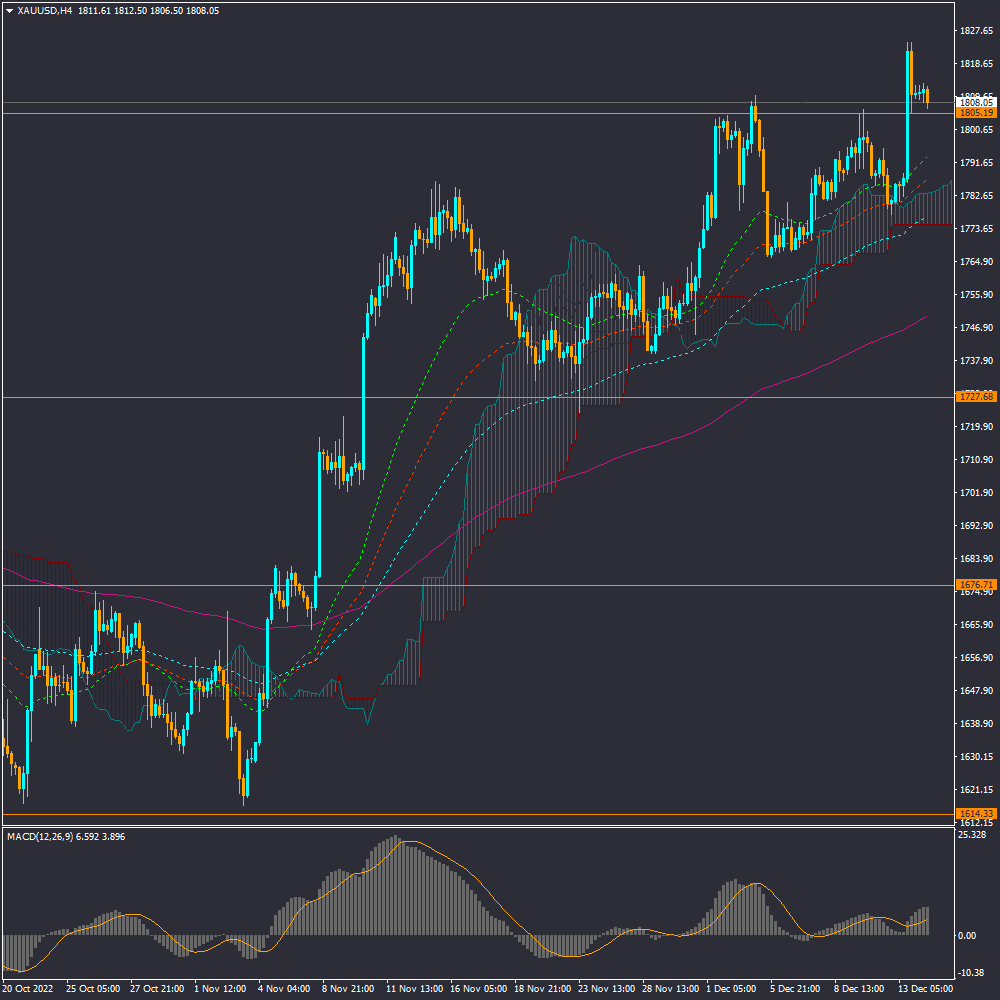Screen dimensions: 1000x1000
Task: Click the 1800.65 value on price scale
Action: pos(975,130)
